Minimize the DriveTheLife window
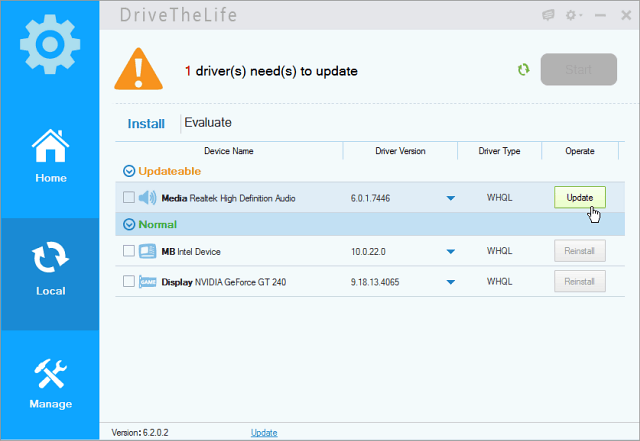The image size is (640, 441). (x=600, y=16)
